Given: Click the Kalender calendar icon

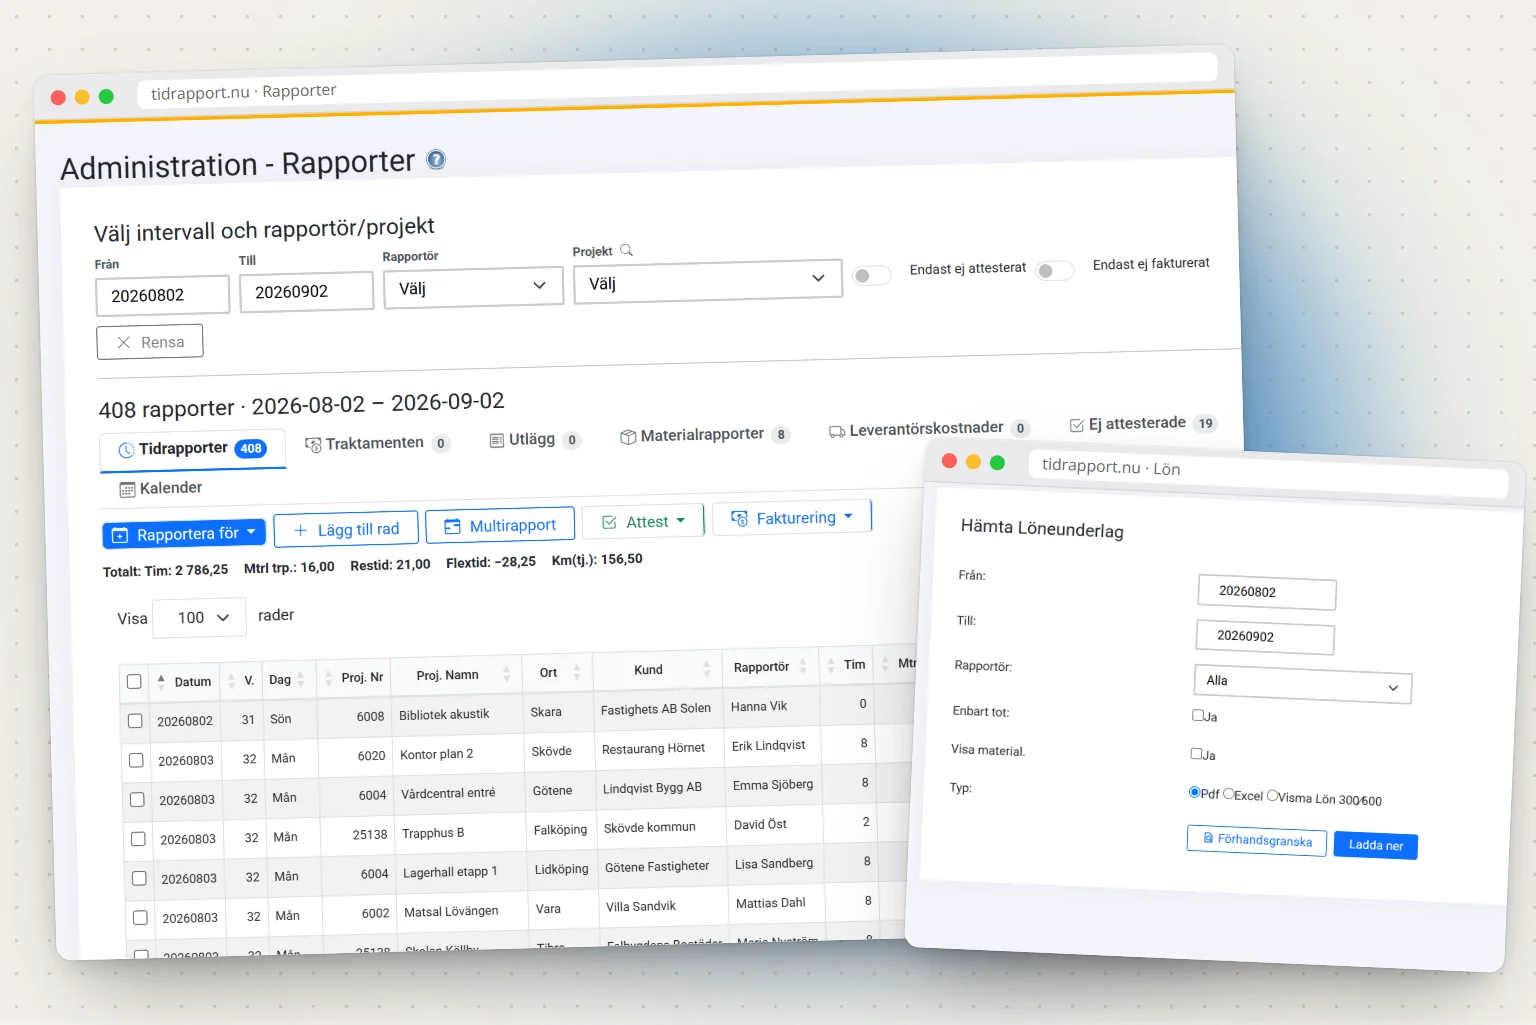Looking at the screenshot, I should 127,489.
